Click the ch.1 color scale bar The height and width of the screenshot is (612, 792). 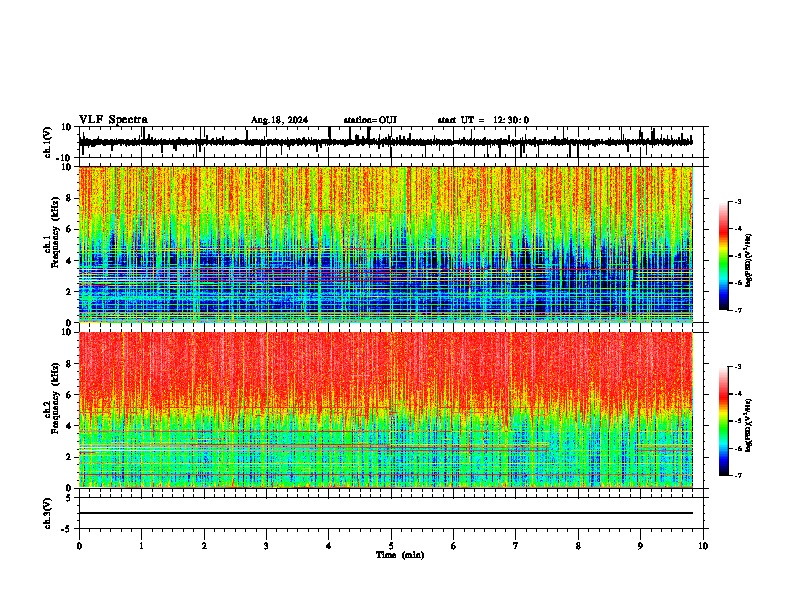724,256
